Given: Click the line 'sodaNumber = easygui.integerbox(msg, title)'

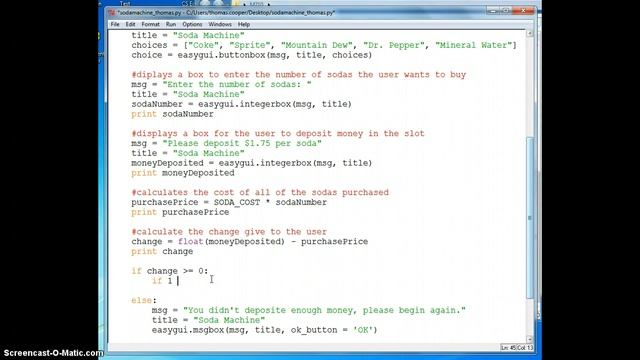Looking at the screenshot, I should point(241,104).
